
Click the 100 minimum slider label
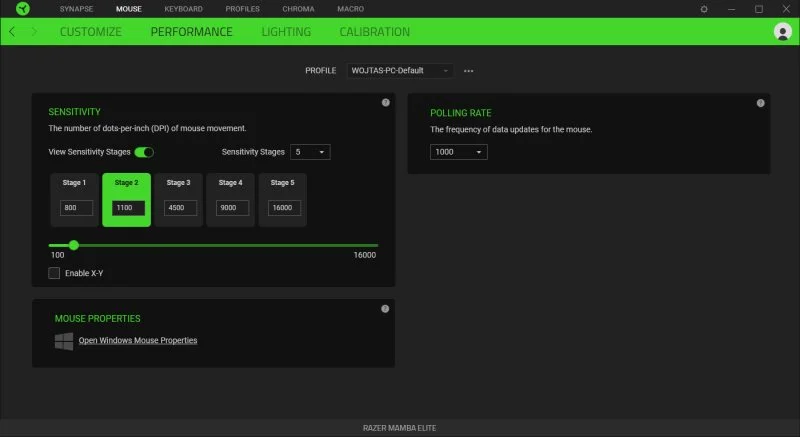pyautogui.click(x=58, y=255)
